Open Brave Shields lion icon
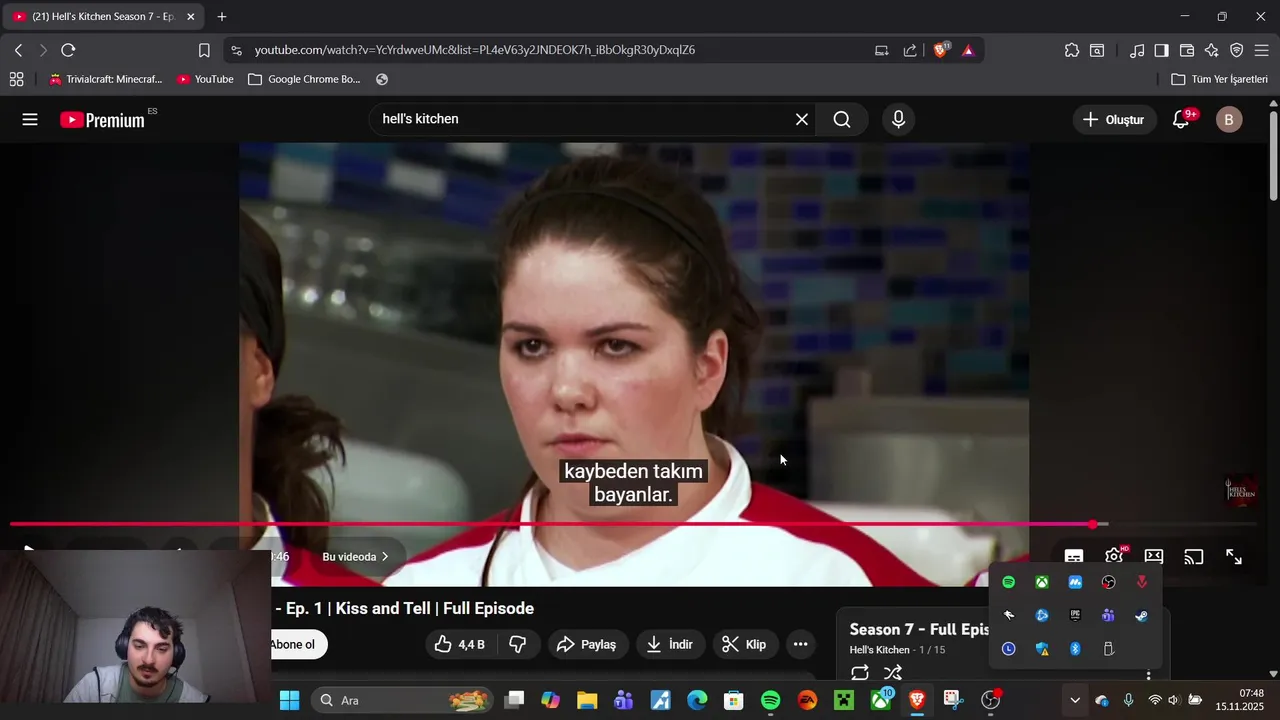The width and height of the screenshot is (1280, 720). tap(941, 50)
